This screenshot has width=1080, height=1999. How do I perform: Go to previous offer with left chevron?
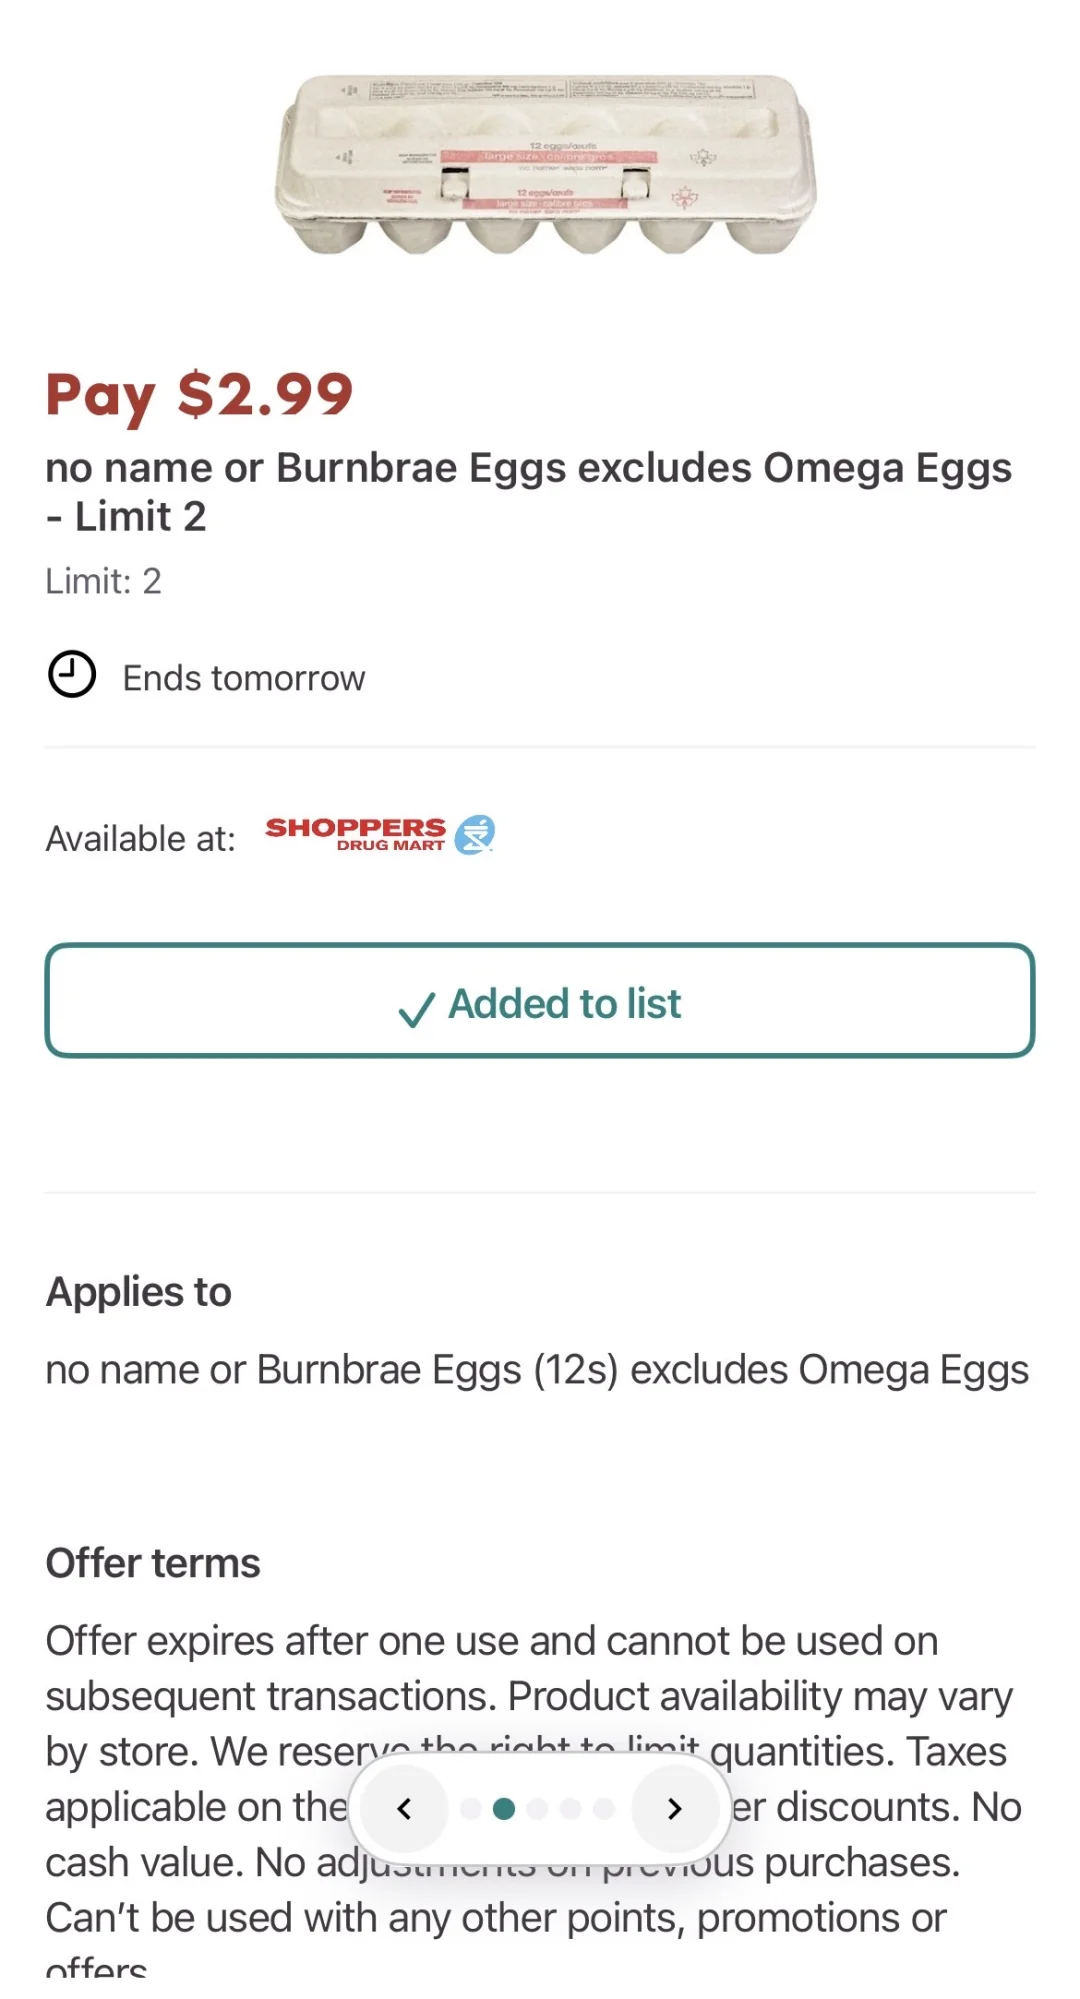click(404, 1808)
